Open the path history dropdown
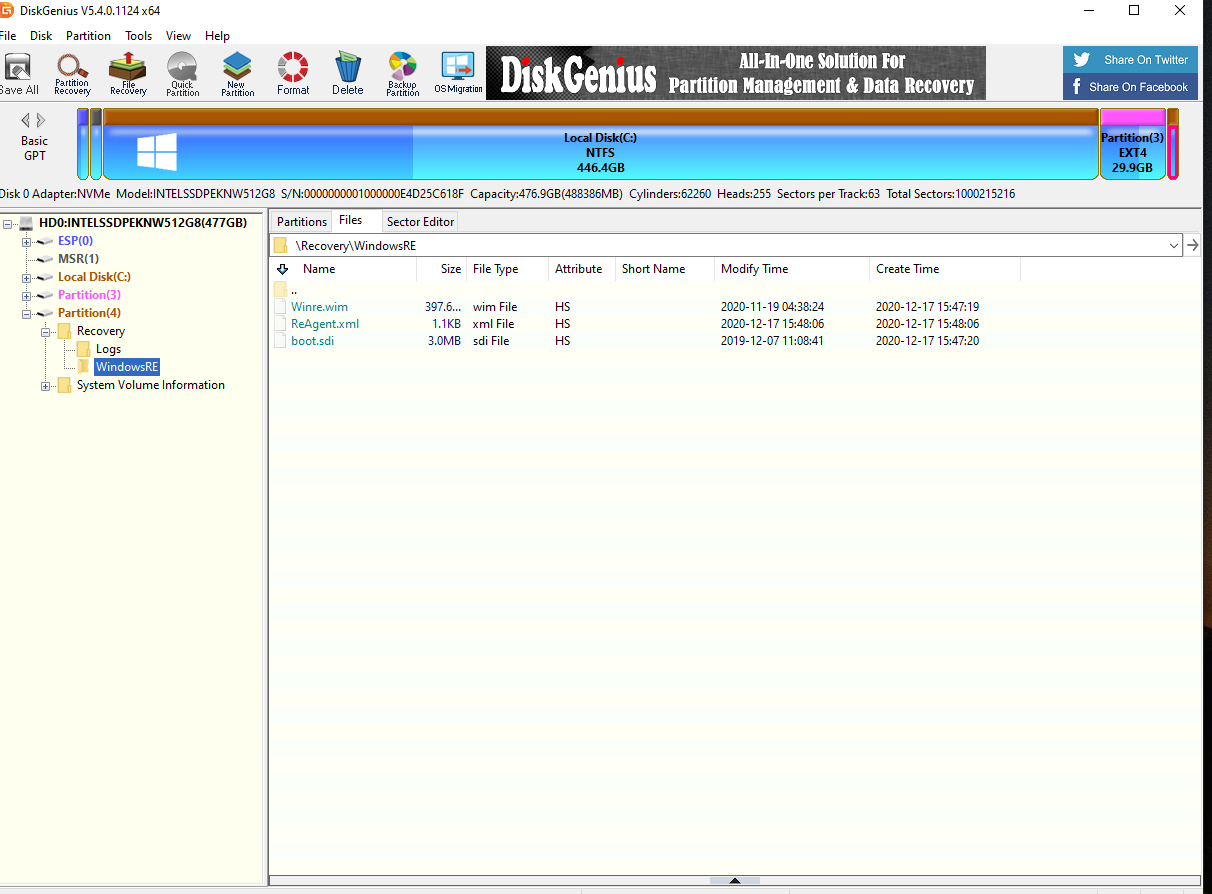This screenshot has height=894, width=1212. [1173, 245]
